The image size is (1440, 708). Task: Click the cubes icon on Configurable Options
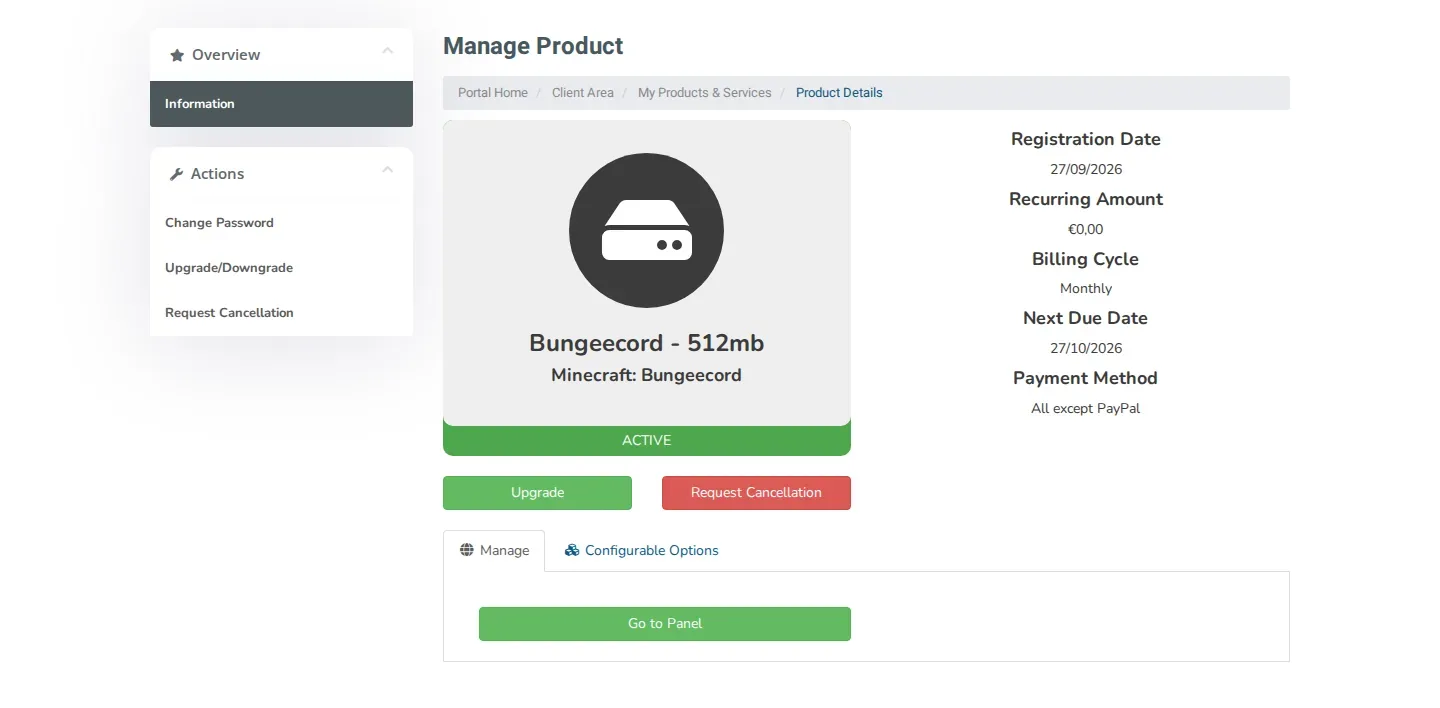[x=572, y=550]
